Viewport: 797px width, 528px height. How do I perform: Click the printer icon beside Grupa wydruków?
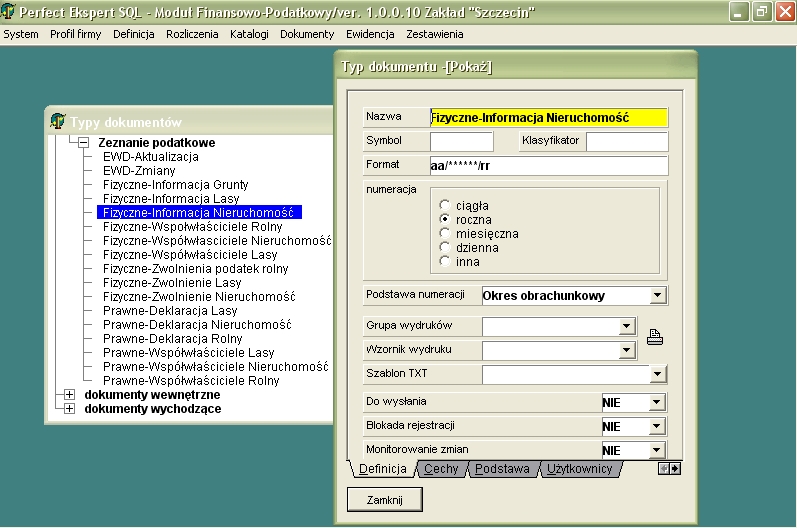[x=655, y=337]
